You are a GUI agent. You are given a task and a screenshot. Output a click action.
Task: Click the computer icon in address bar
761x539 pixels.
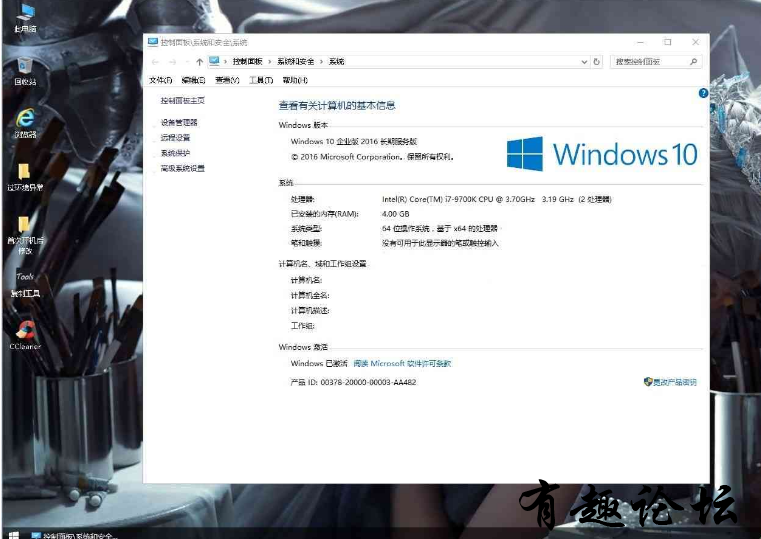pos(214,61)
